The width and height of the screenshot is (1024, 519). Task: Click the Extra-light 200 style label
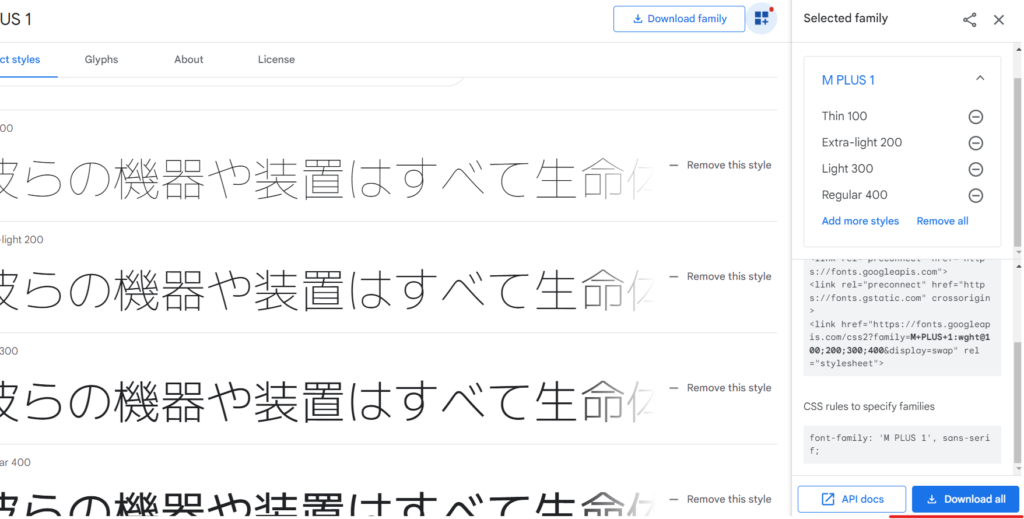(x=861, y=142)
